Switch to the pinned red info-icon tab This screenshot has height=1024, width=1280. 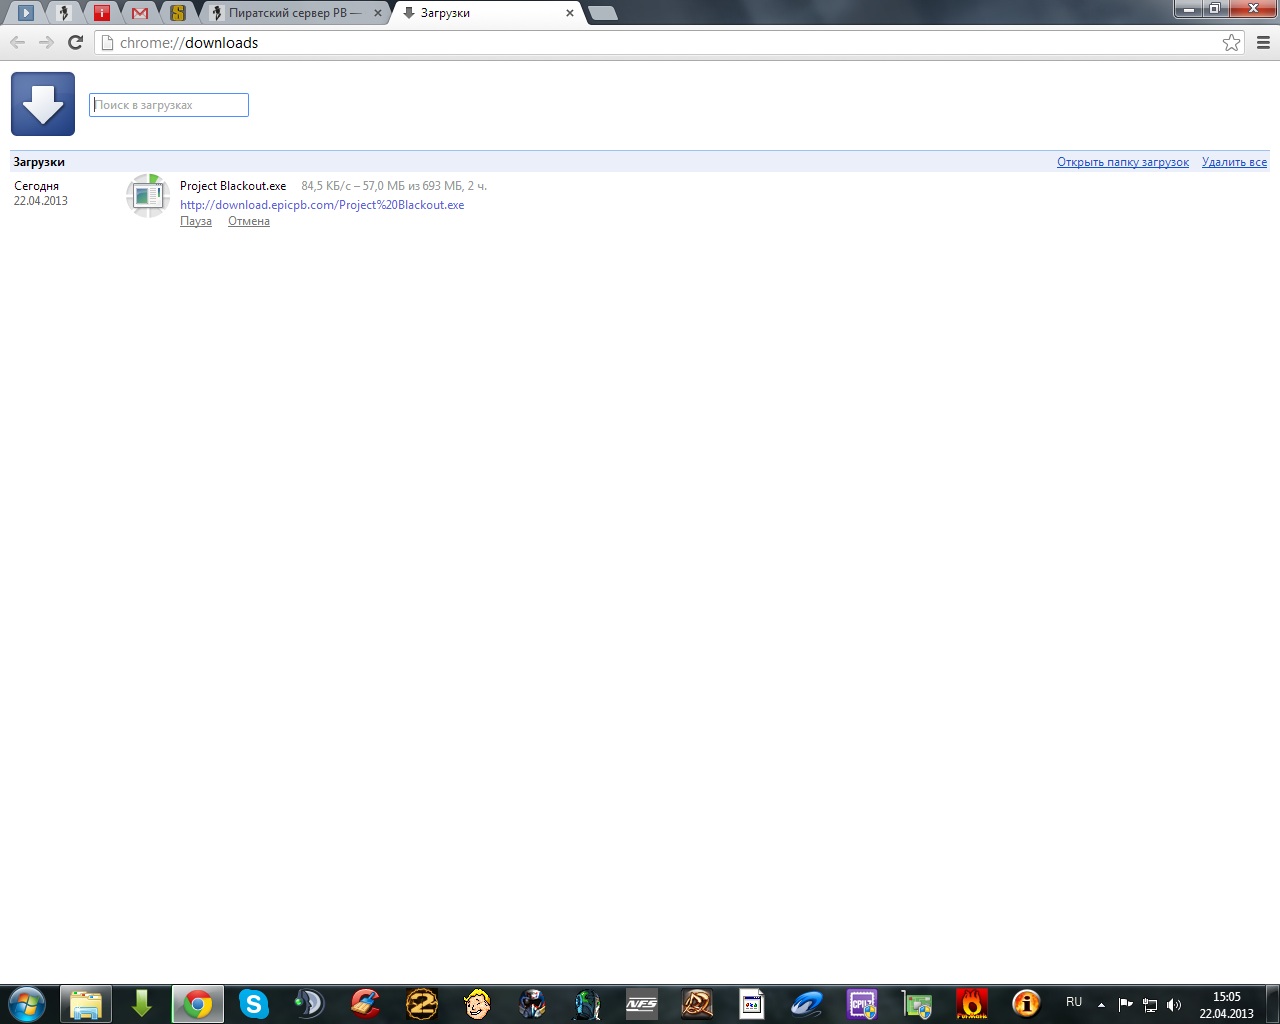click(101, 13)
